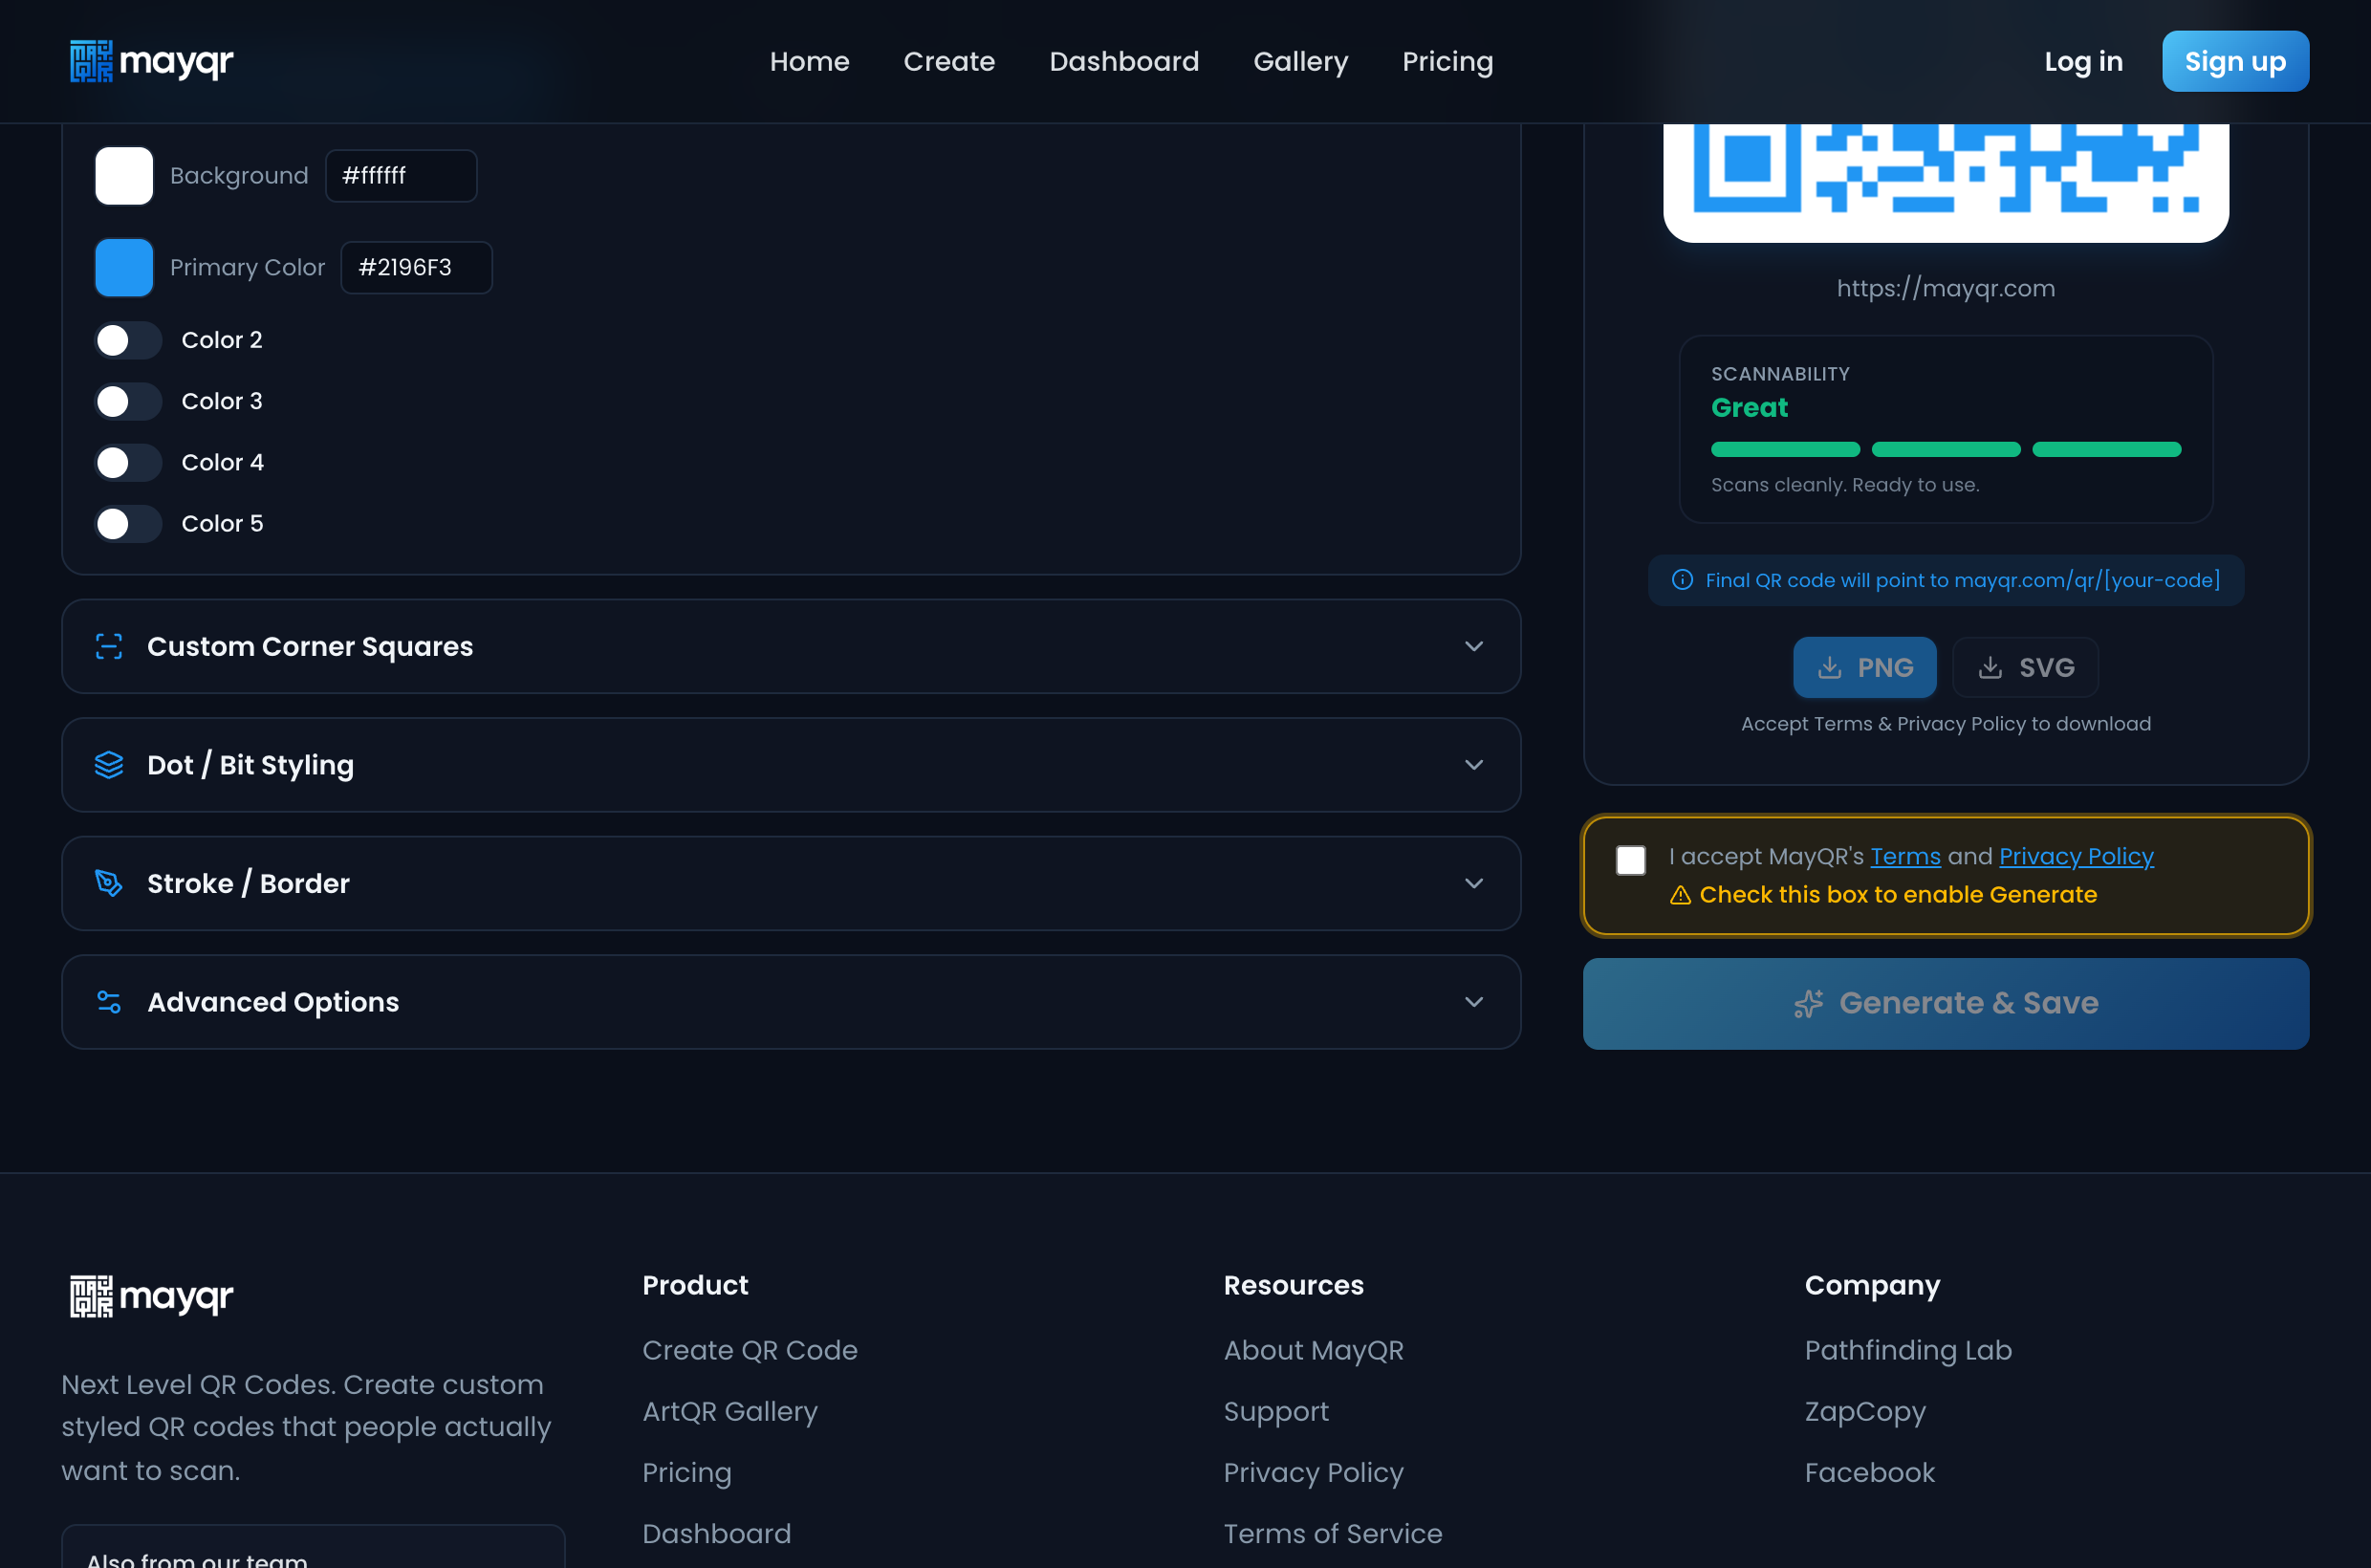Click the Stroke / Border pen icon
The height and width of the screenshot is (1568, 2371).
click(109, 883)
